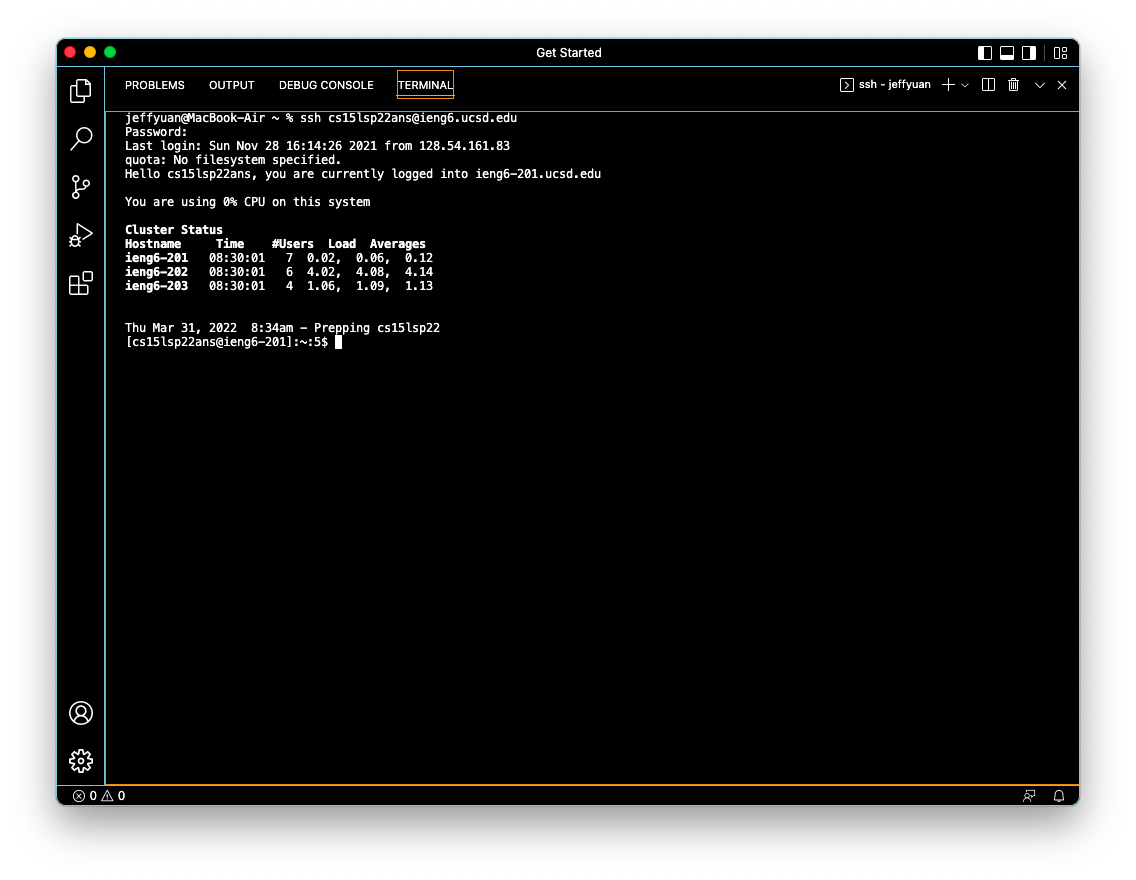Click ieng6-201 row in cluster status

pyautogui.click(x=279, y=258)
